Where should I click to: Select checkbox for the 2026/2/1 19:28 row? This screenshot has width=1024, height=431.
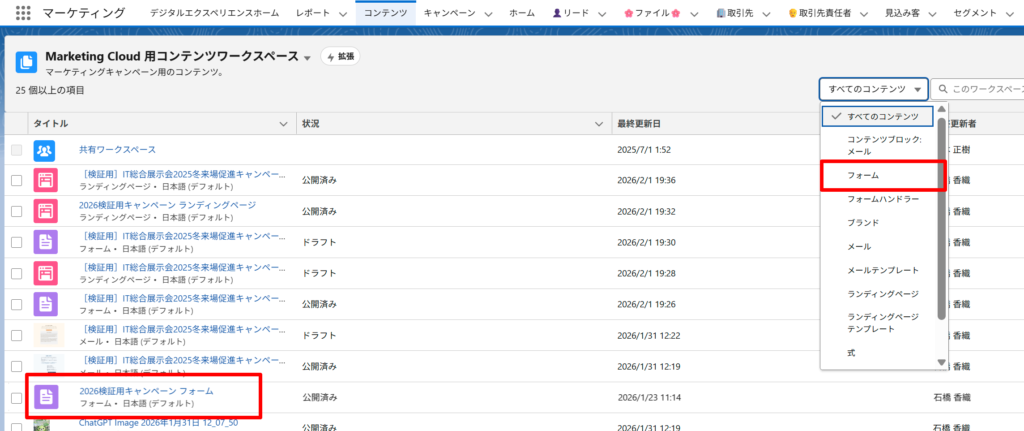pos(16,273)
